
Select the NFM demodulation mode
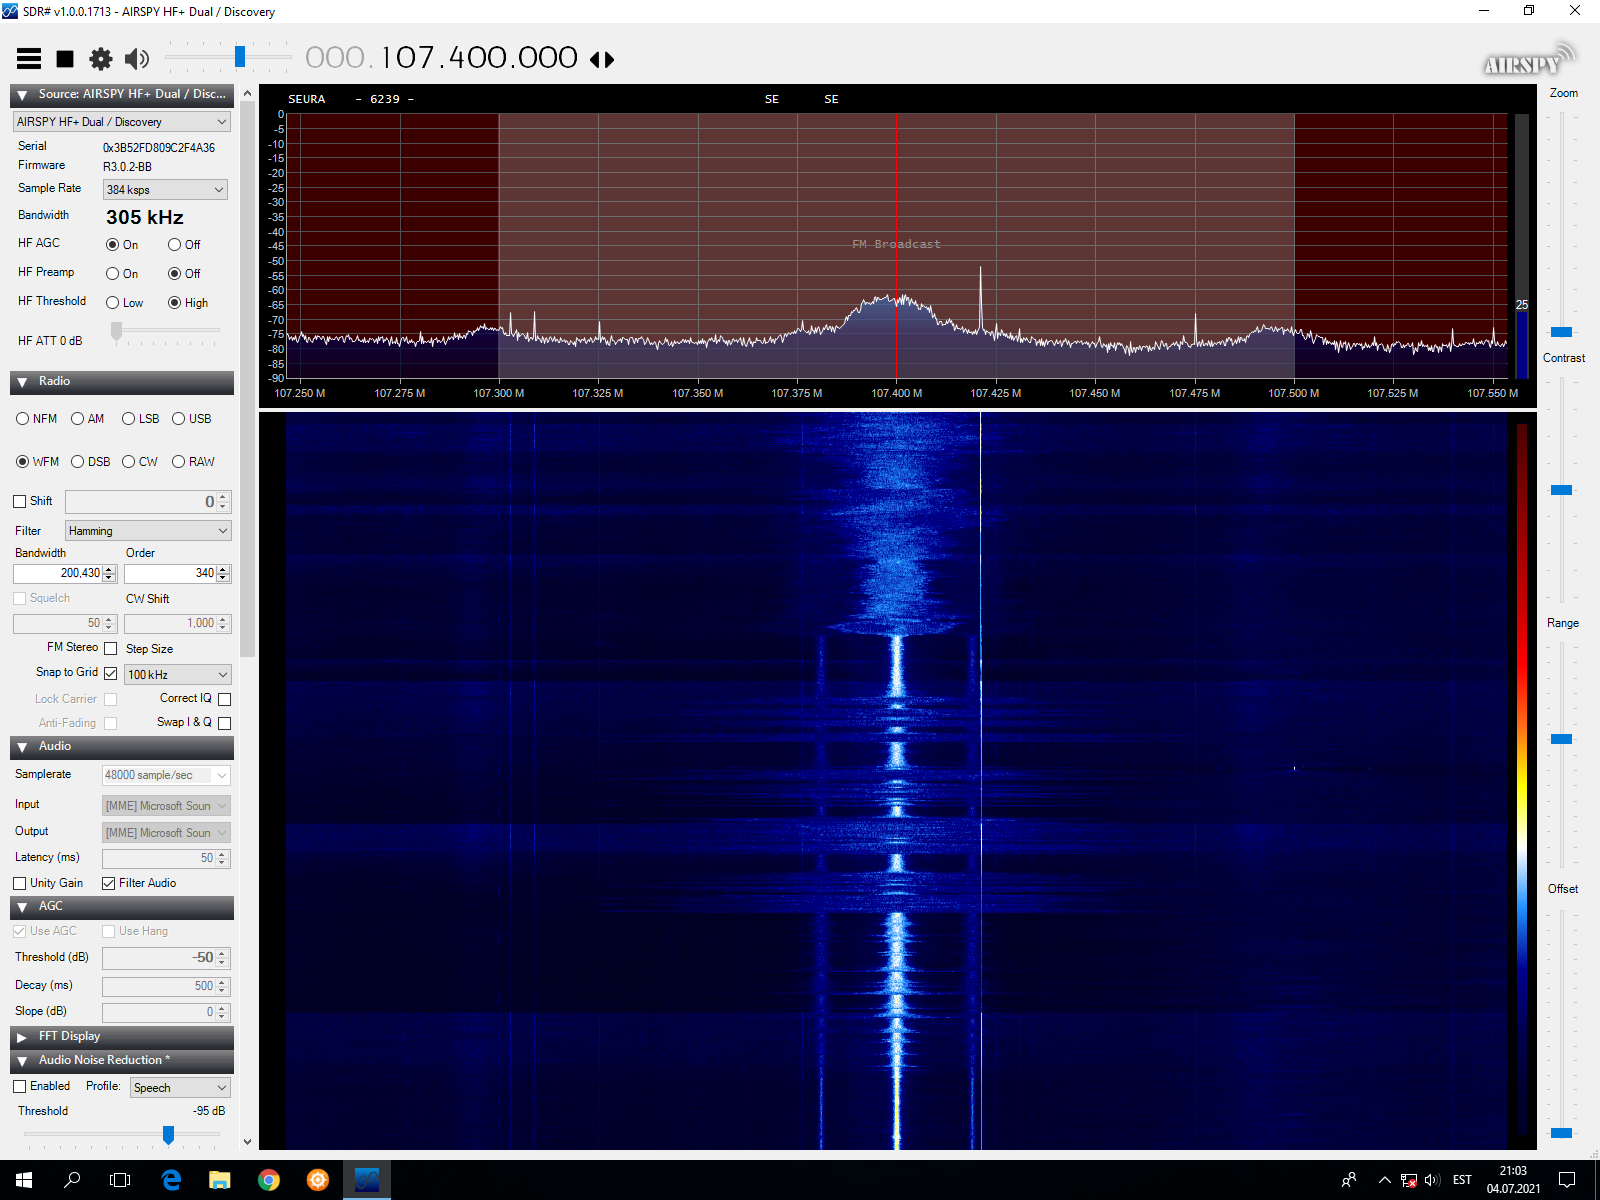click(23, 419)
